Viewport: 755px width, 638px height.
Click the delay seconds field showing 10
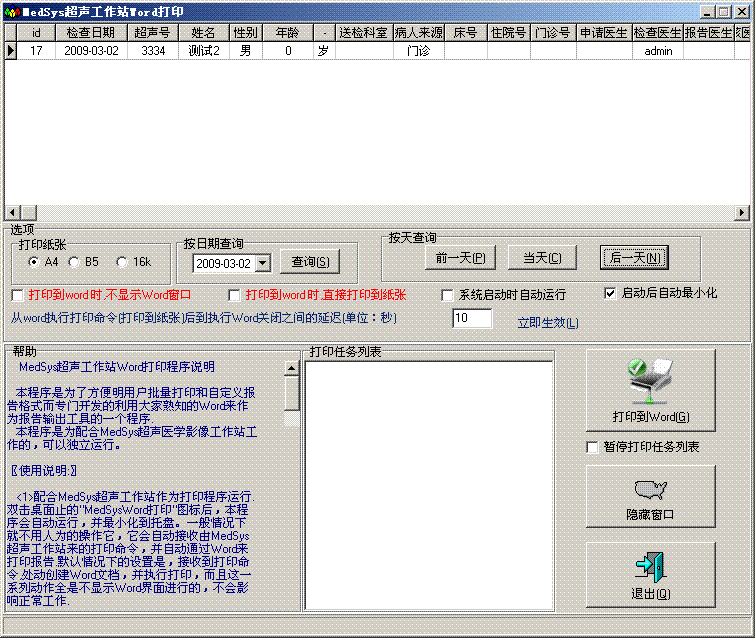coord(472,318)
